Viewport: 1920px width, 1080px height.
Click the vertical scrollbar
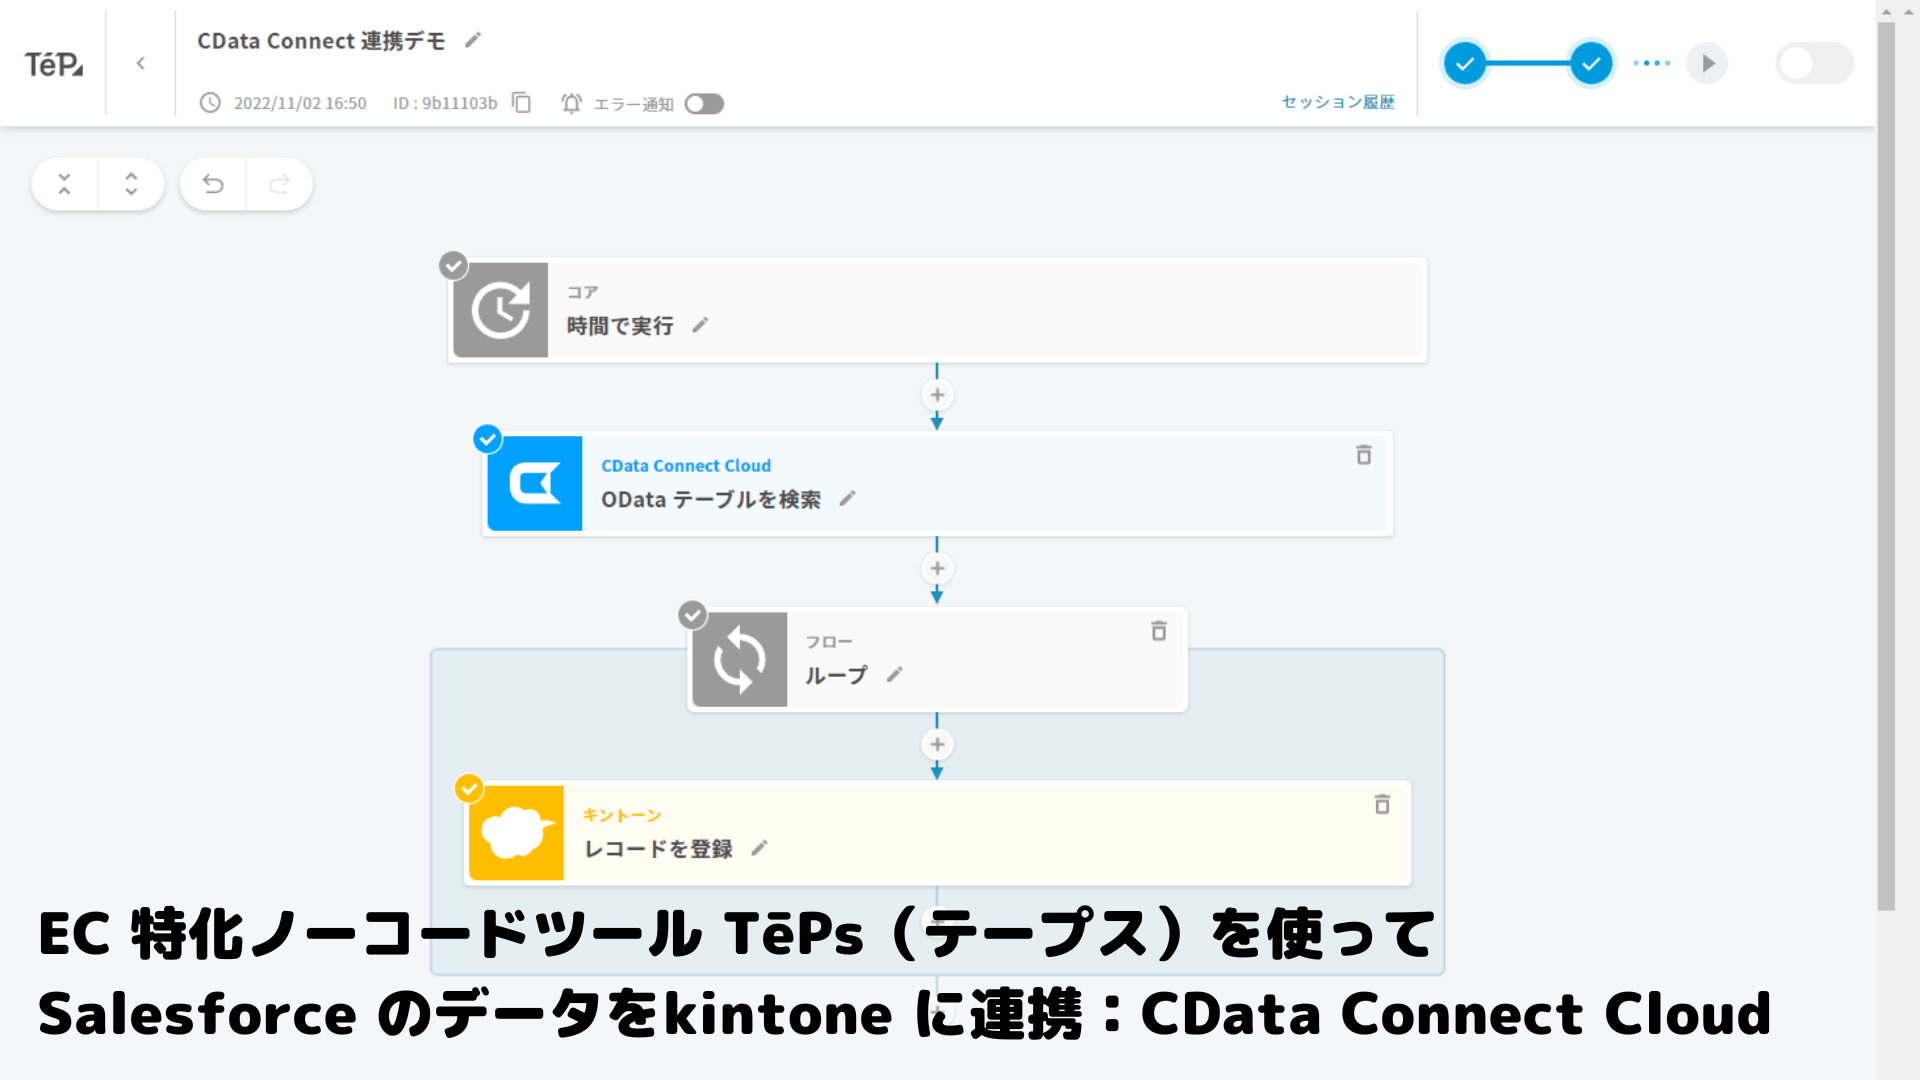[x=1886, y=460]
